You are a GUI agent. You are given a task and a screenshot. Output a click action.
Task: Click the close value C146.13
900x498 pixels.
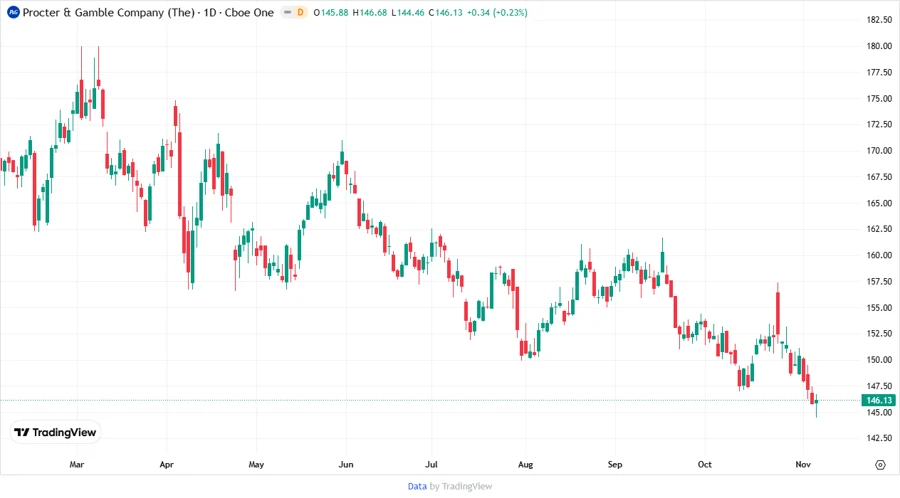(x=445, y=12)
